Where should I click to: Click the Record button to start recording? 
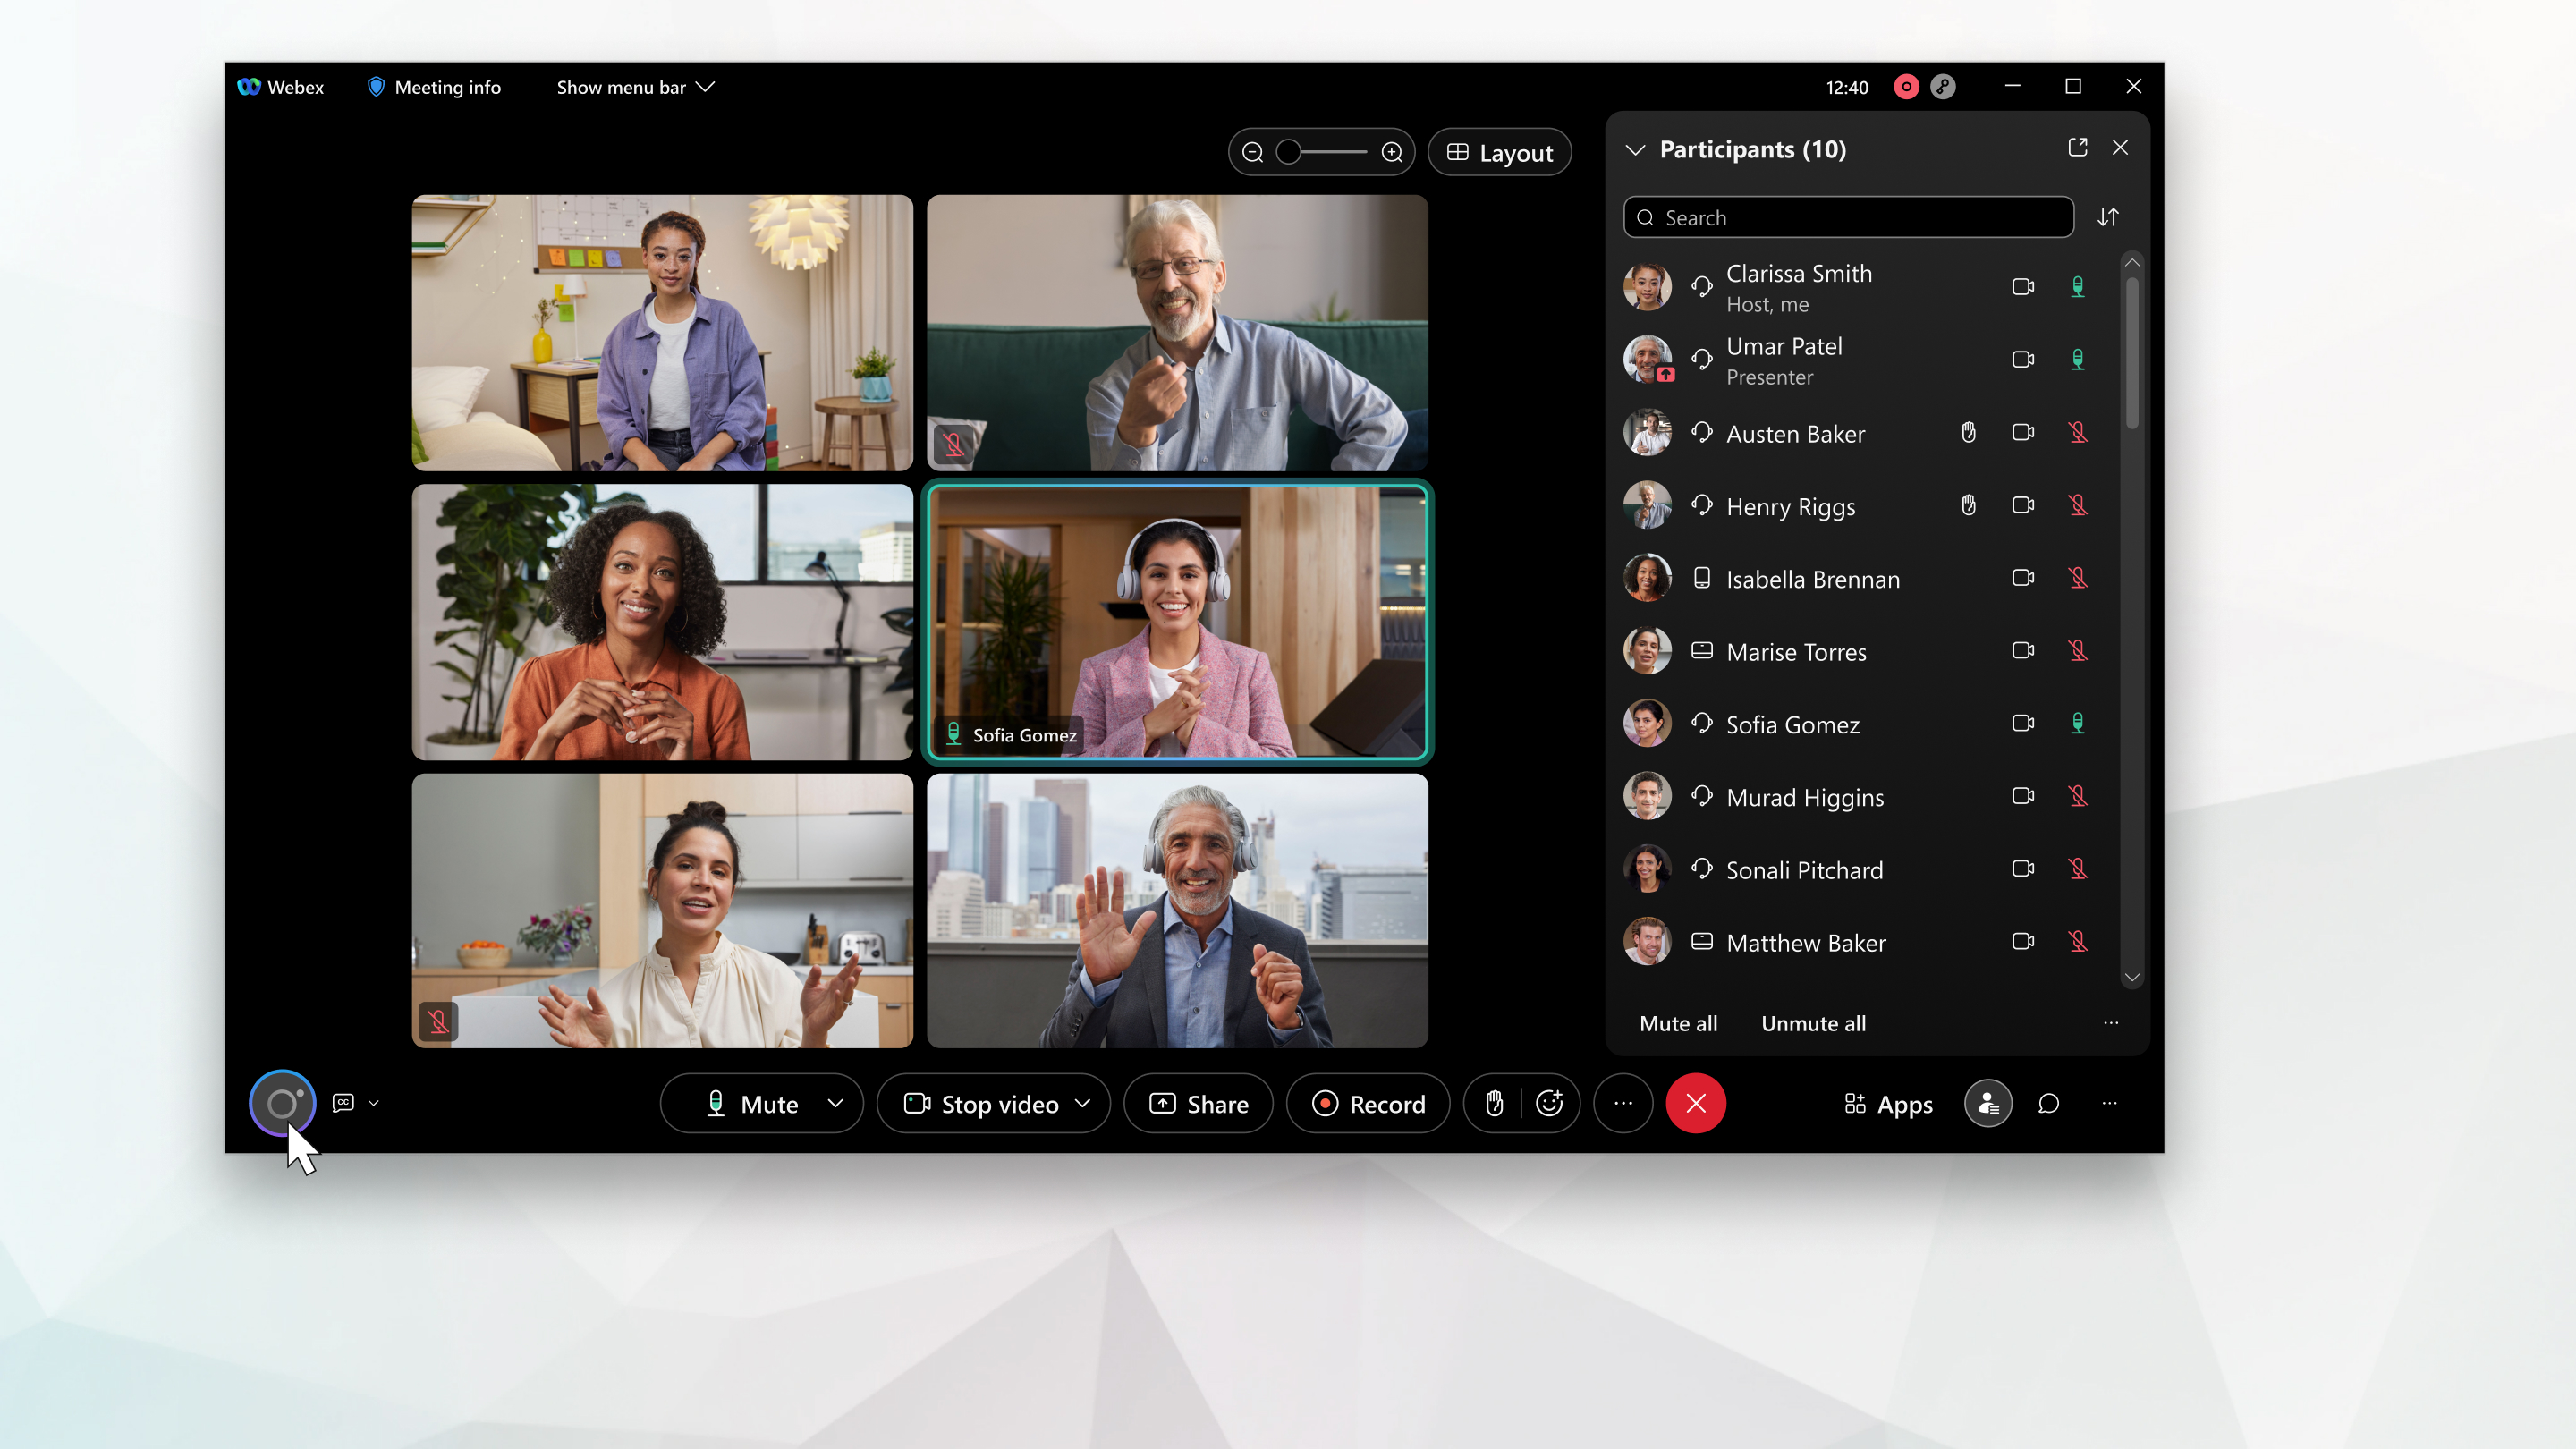[1369, 1102]
